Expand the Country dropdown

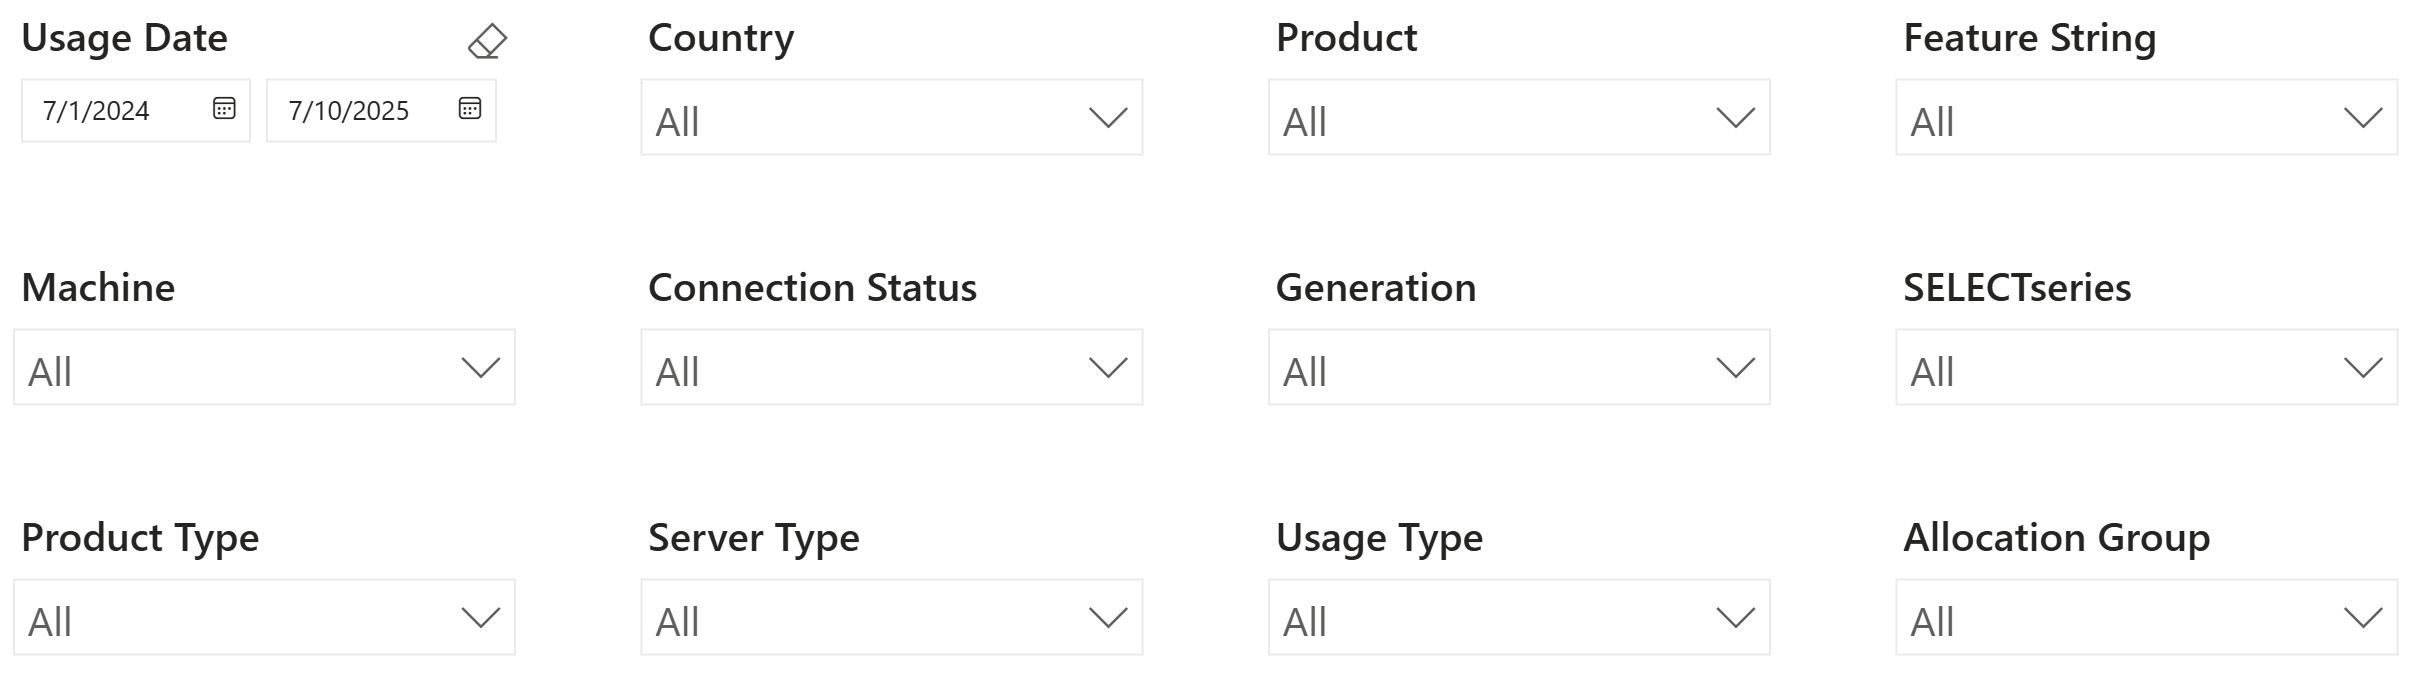click(x=890, y=118)
